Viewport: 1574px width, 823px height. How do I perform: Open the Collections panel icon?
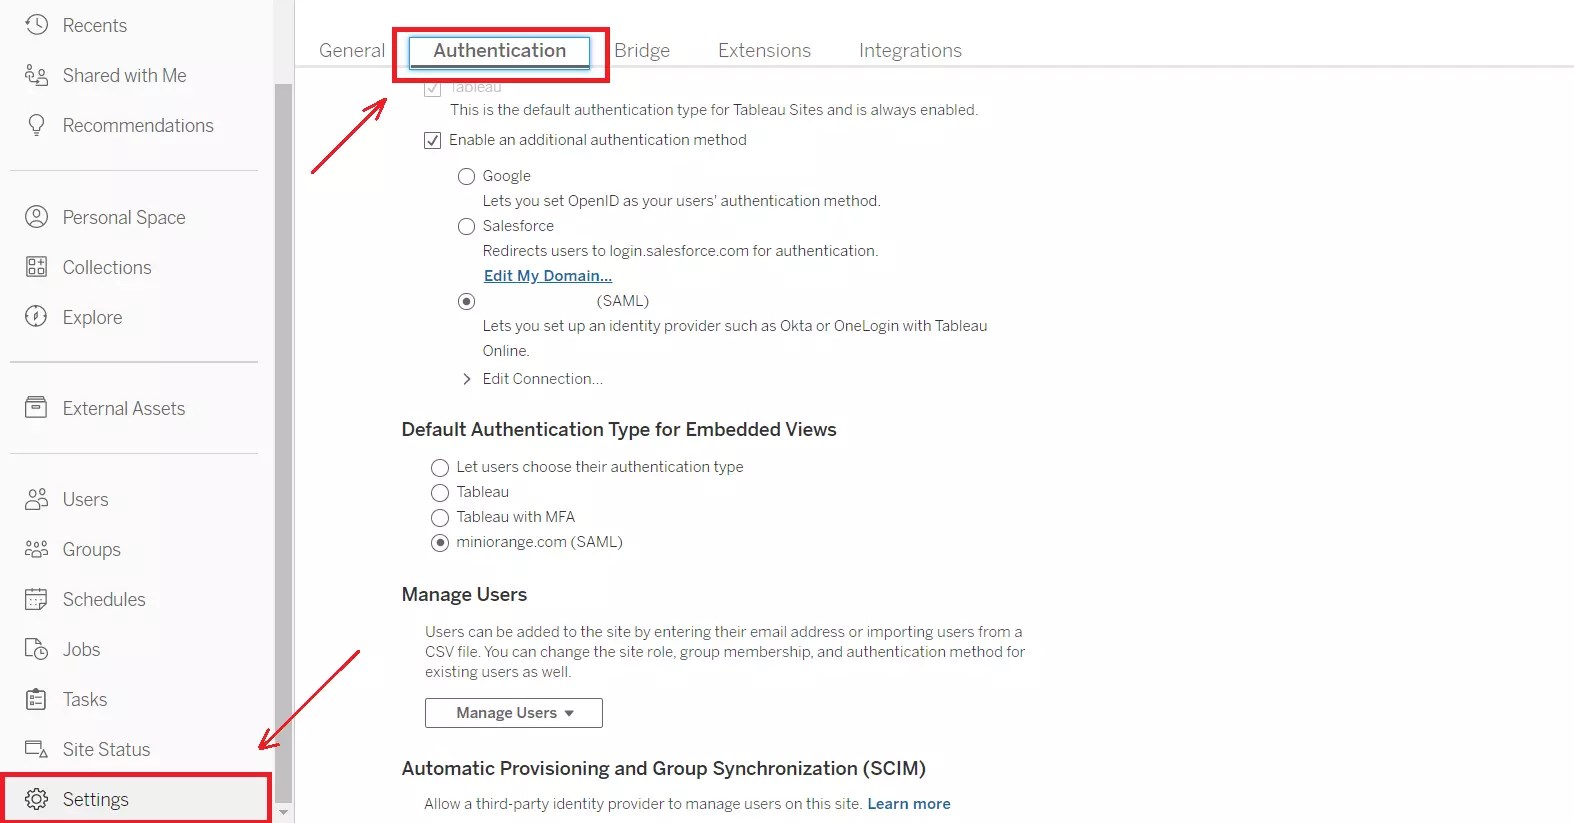[x=36, y=267]
